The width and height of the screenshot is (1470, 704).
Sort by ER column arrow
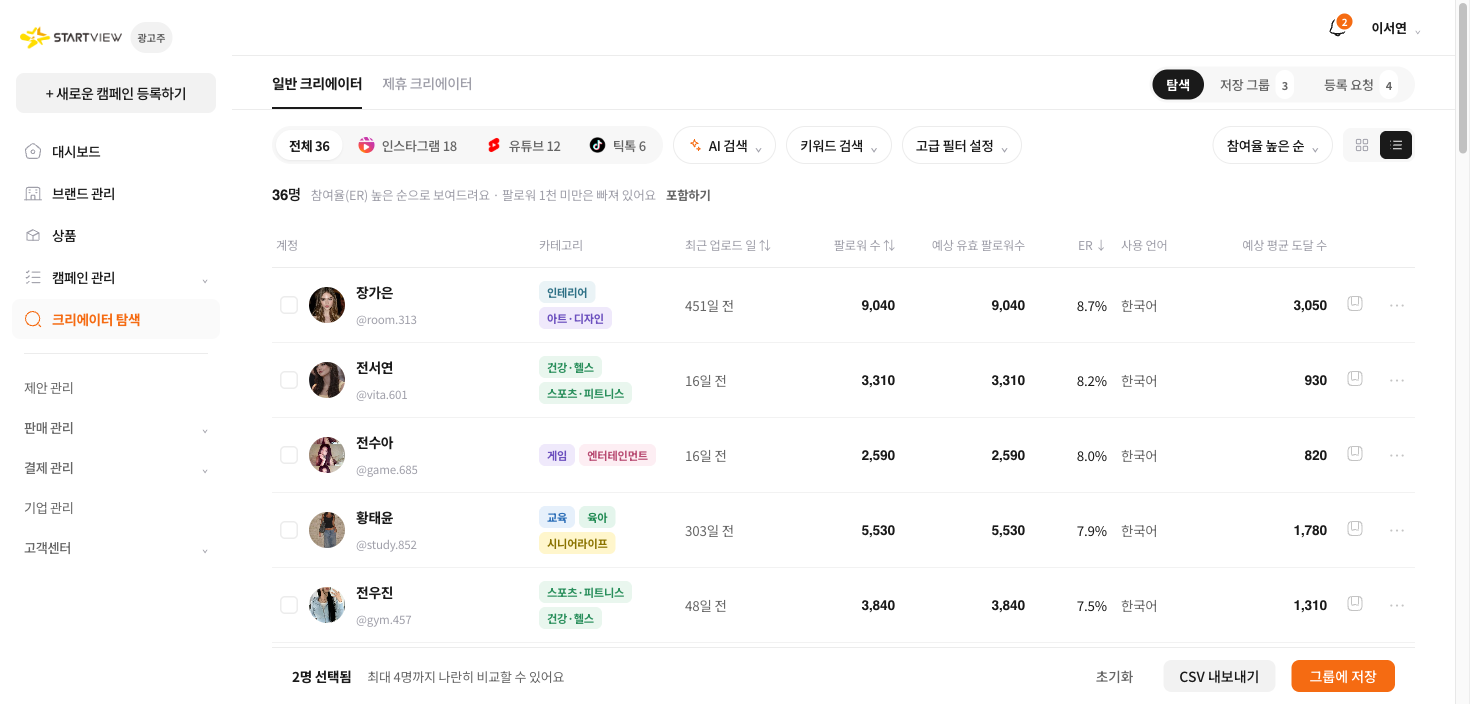pyautogui.click(x=1101, y=245)
